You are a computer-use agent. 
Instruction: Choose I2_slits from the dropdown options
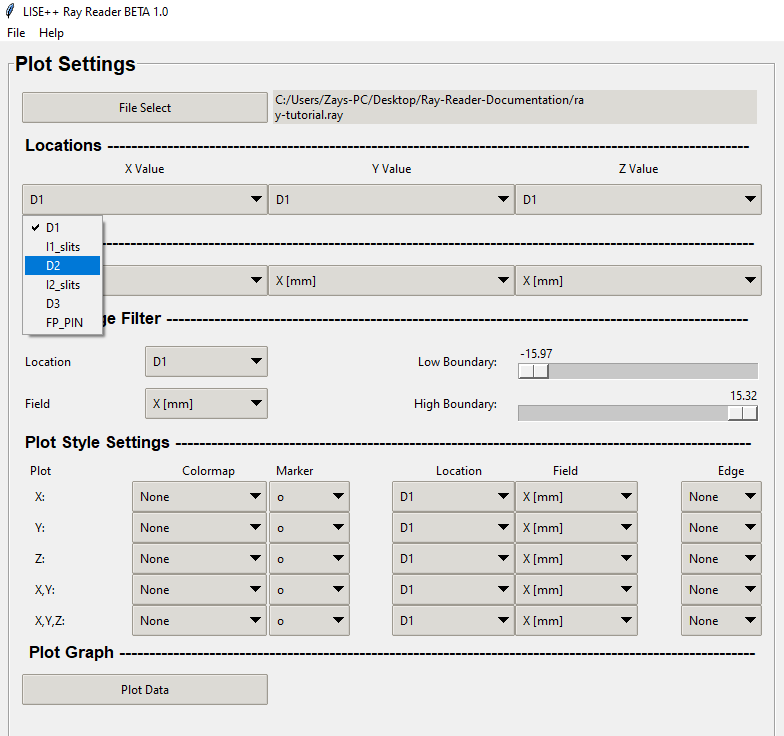coord(62,285)
